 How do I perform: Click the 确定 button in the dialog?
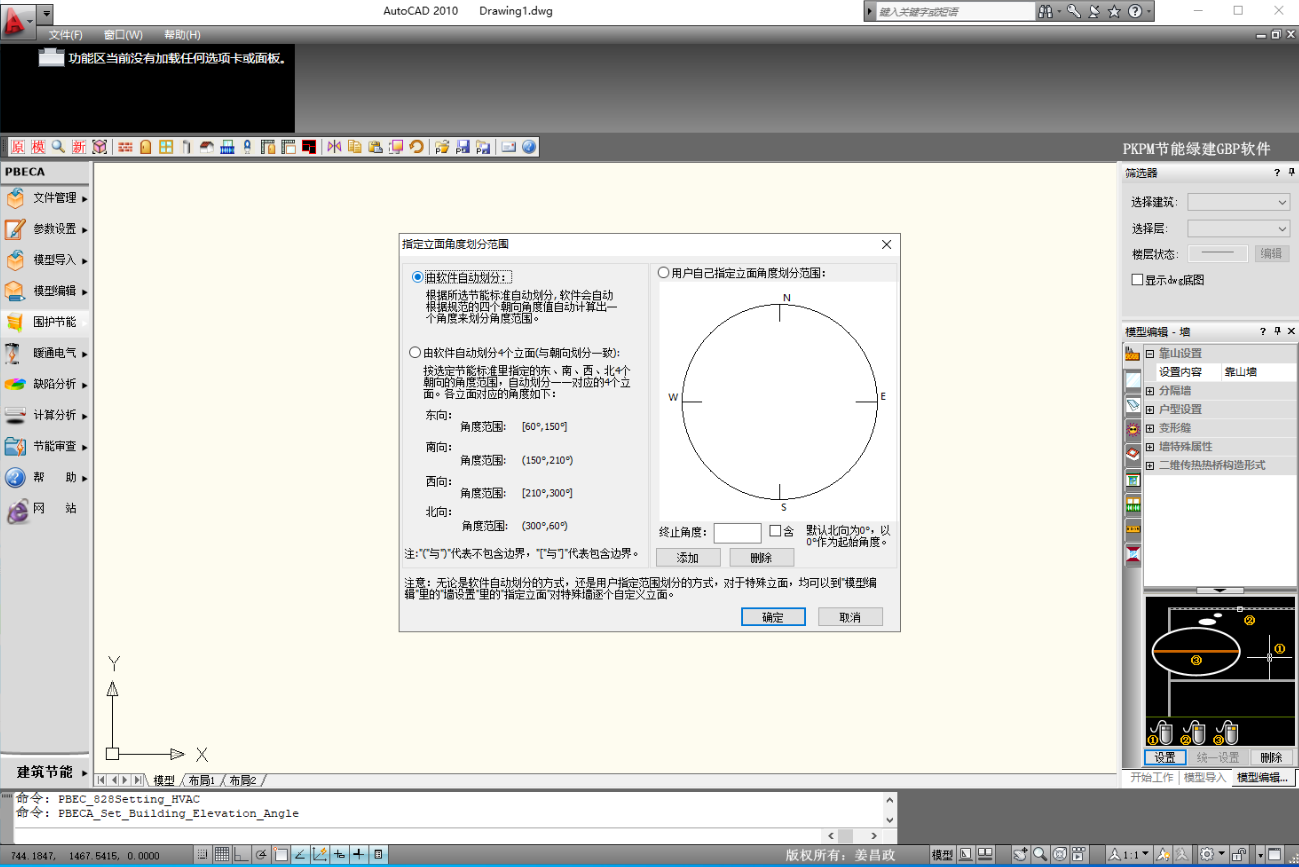pyautogui.click(x=773, y=617)
